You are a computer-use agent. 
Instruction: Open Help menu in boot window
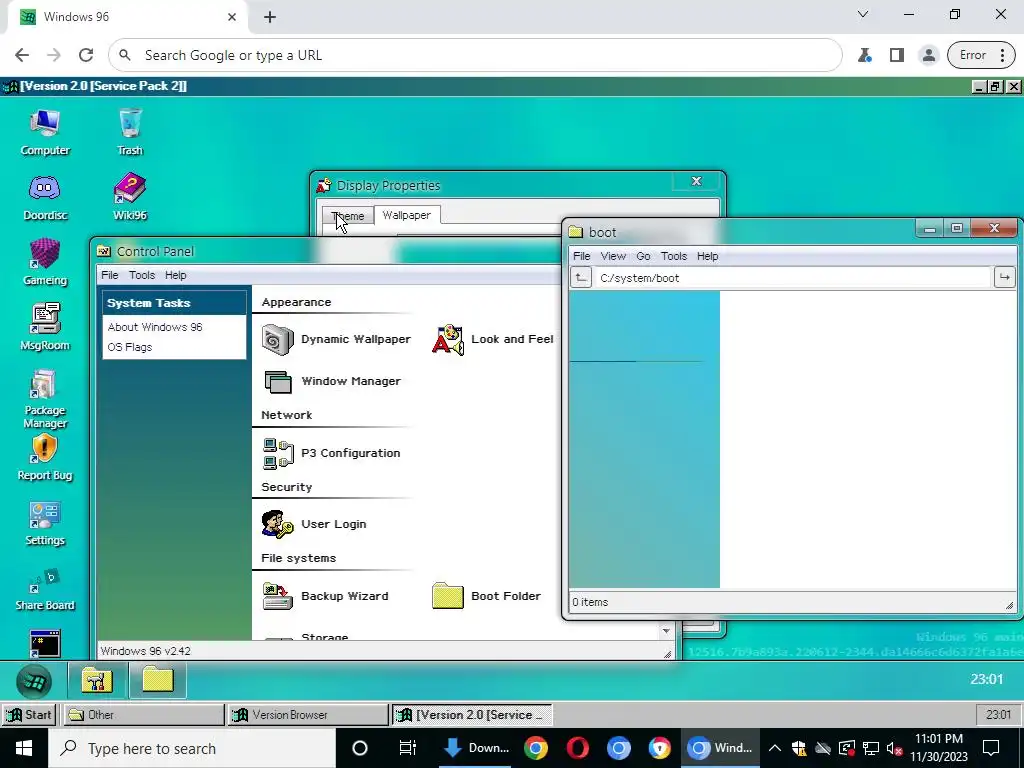(x=707, y=256)
